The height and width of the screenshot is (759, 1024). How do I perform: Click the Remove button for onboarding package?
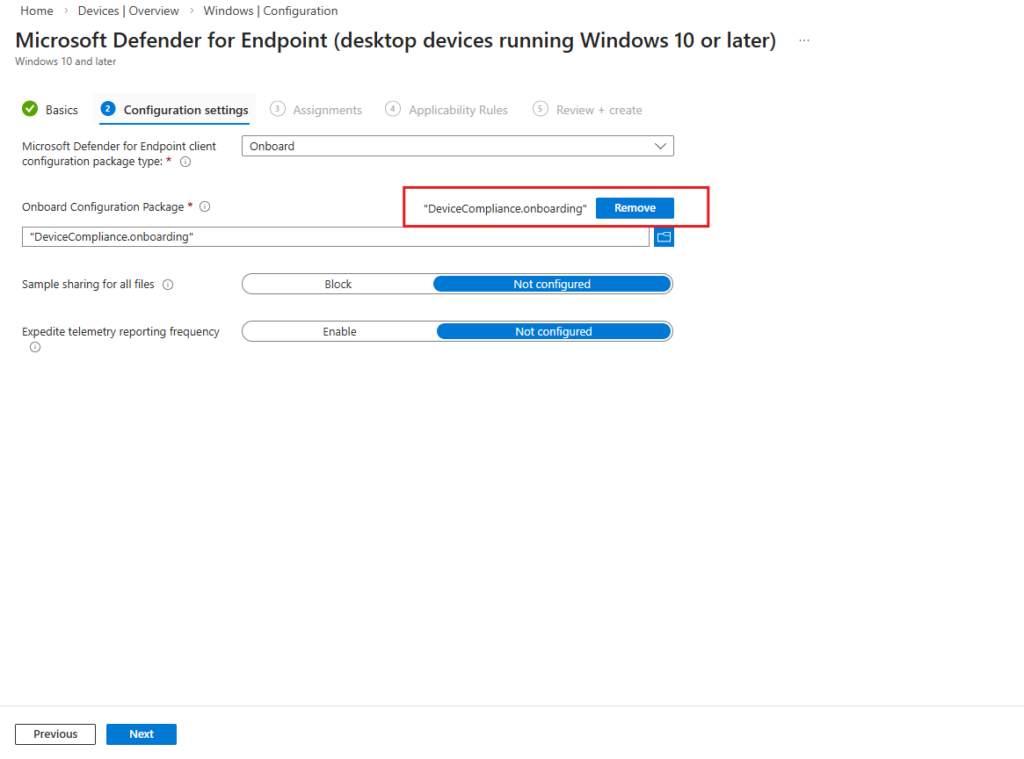[x=635, y=208]
